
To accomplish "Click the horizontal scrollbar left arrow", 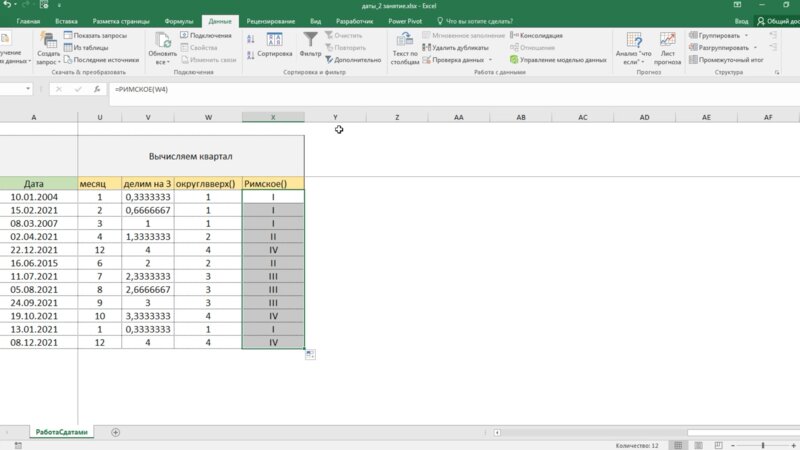I will [x=497, y=433].
